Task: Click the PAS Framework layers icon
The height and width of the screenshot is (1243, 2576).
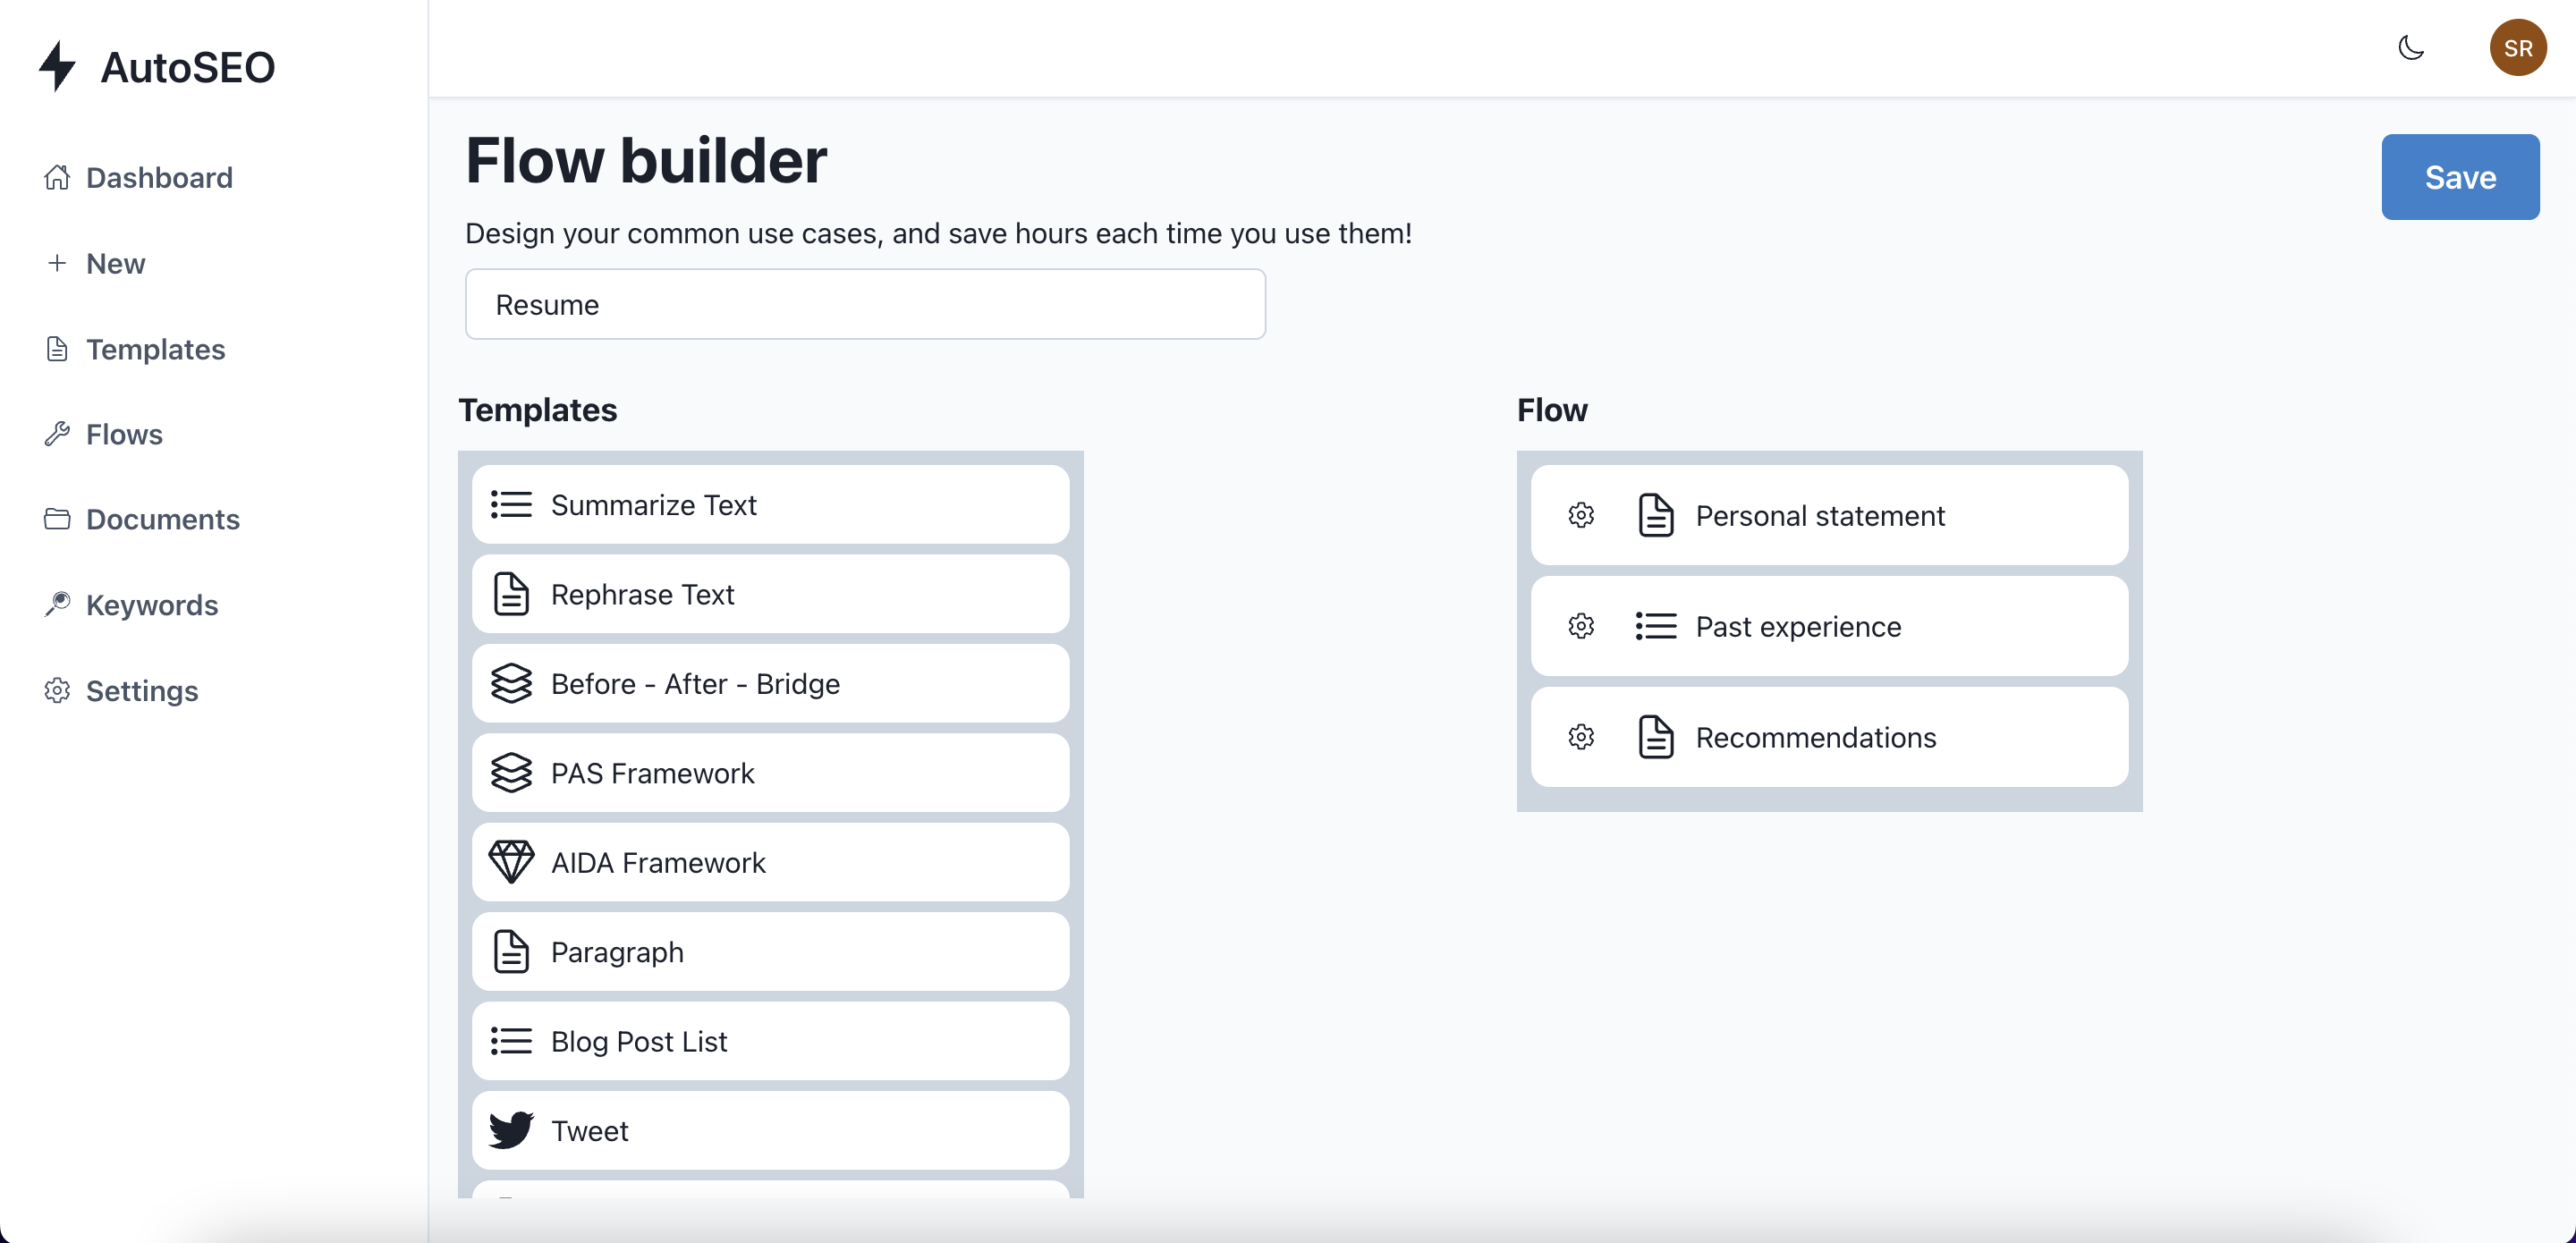Action: [x=511, y=773]
